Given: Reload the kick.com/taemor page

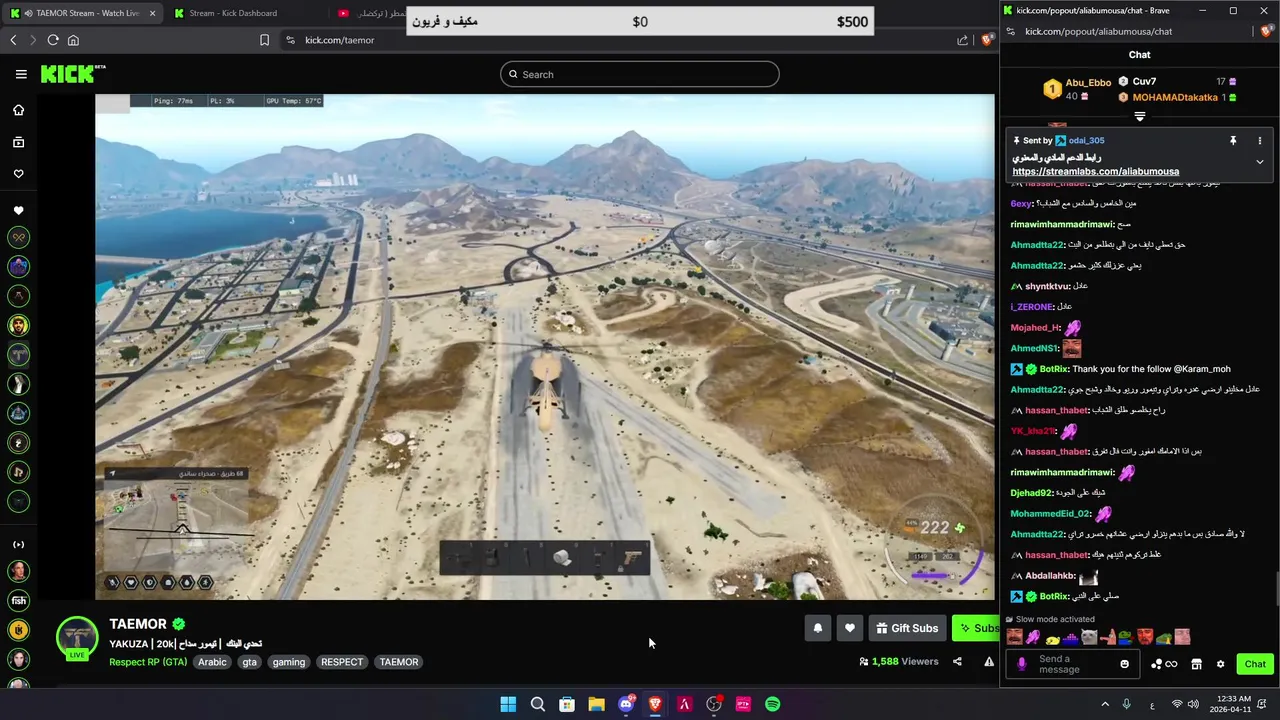Looking at the screenshot, I should click(53, 40).
